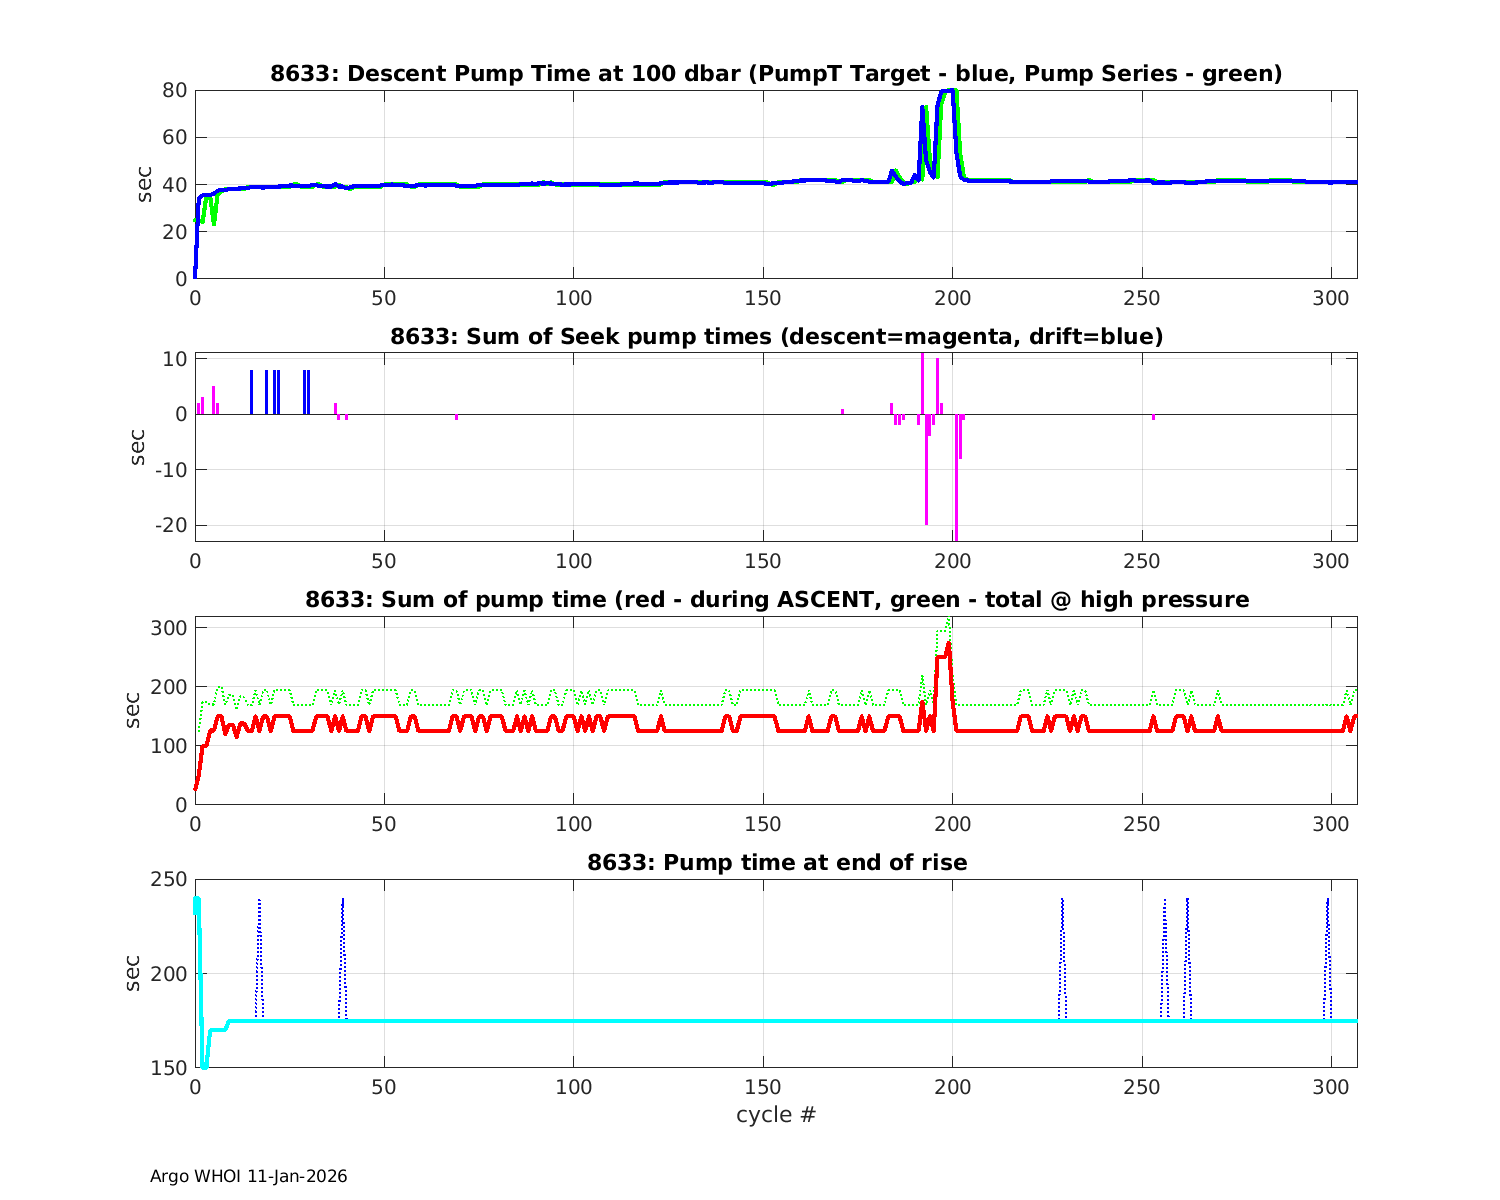Click the first blue drift bar near cycle 15

(x=251, y=392)
